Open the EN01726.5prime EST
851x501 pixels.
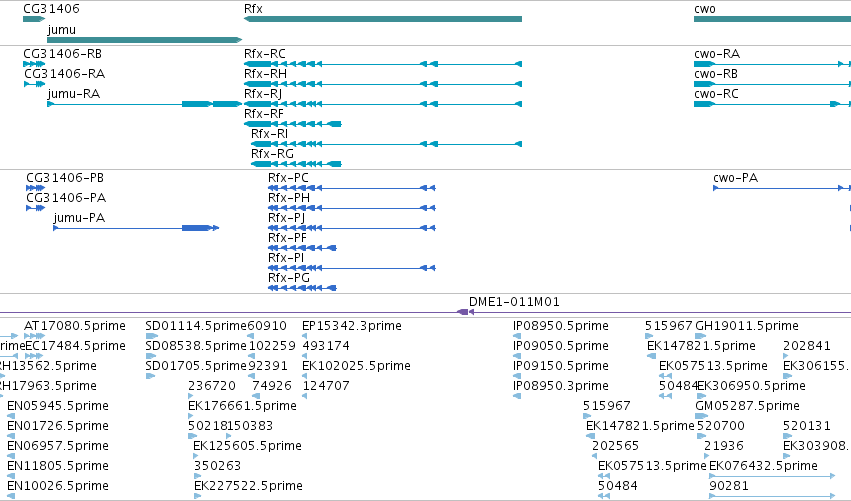pos(58,426)
